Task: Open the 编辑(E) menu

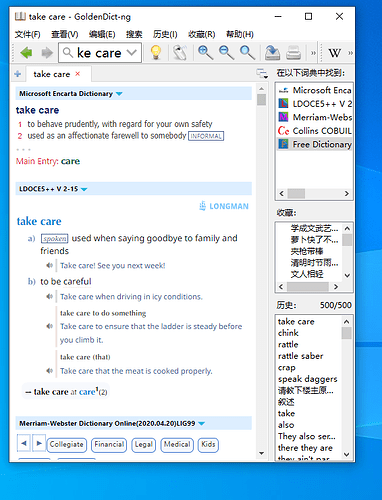Action: click(x=102, y=34)
